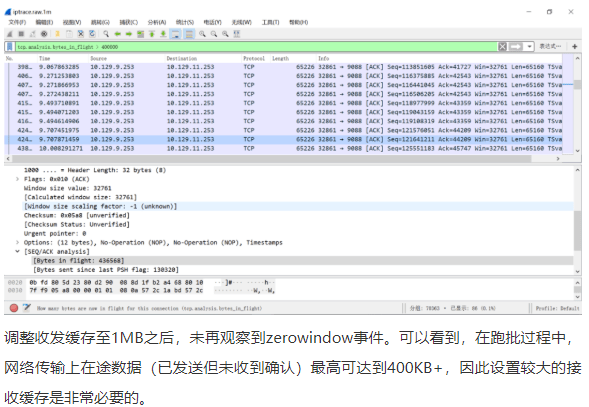Select packet at time 10.008291271
Image resolution: width=589 pixels, height=407 pixels.
click(x=284, y=148)
